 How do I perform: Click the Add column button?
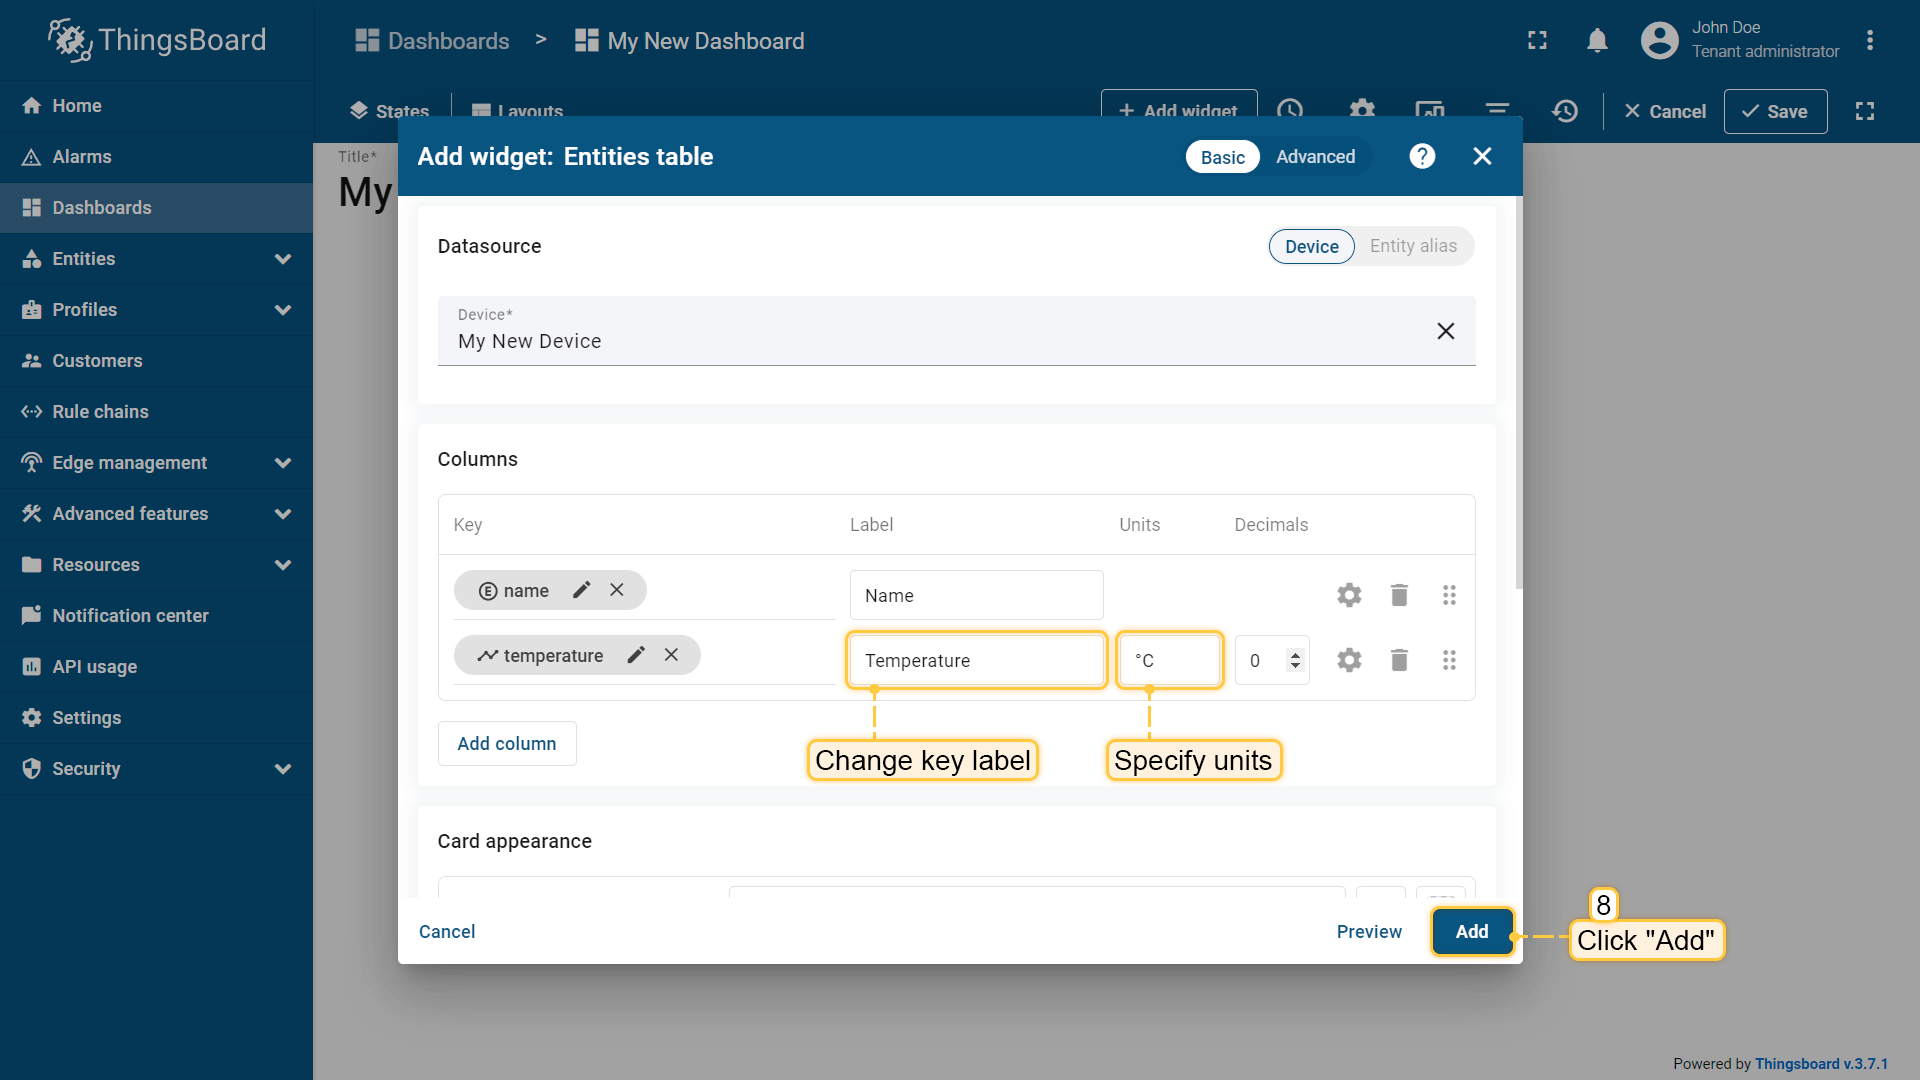pos(507,744)
